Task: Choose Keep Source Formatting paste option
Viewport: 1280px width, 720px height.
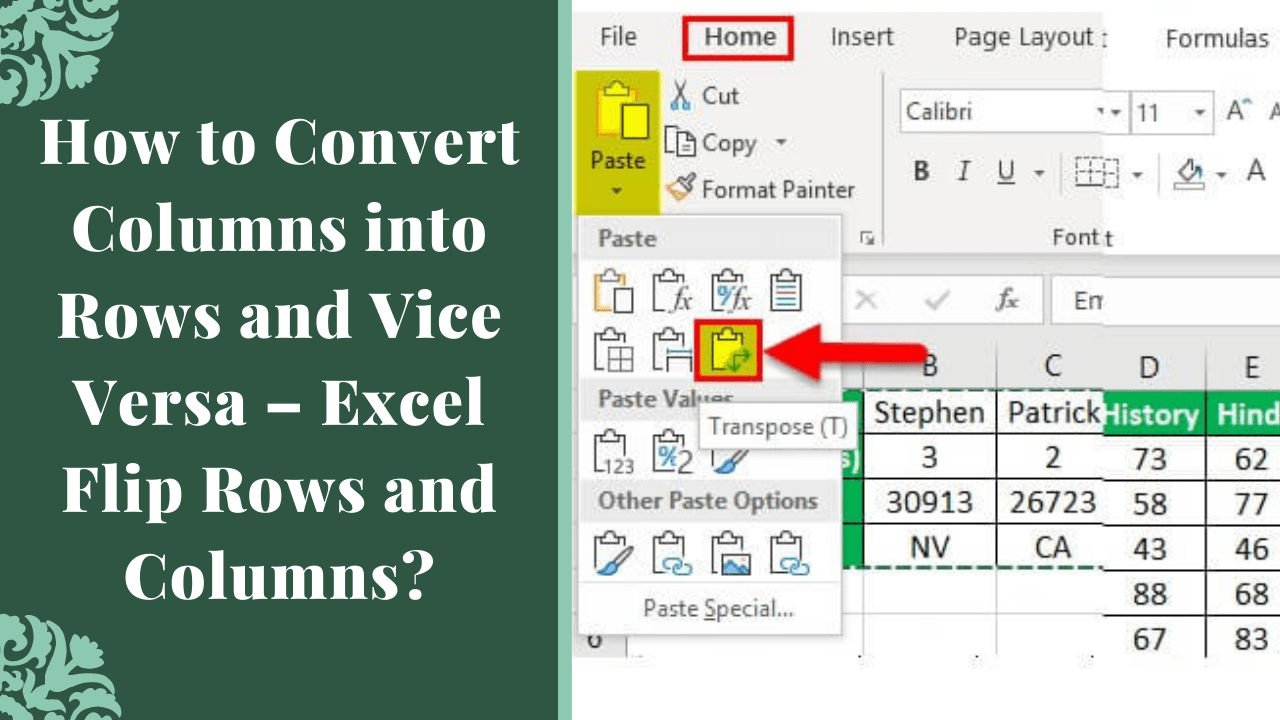Action: tap(787, 291)
